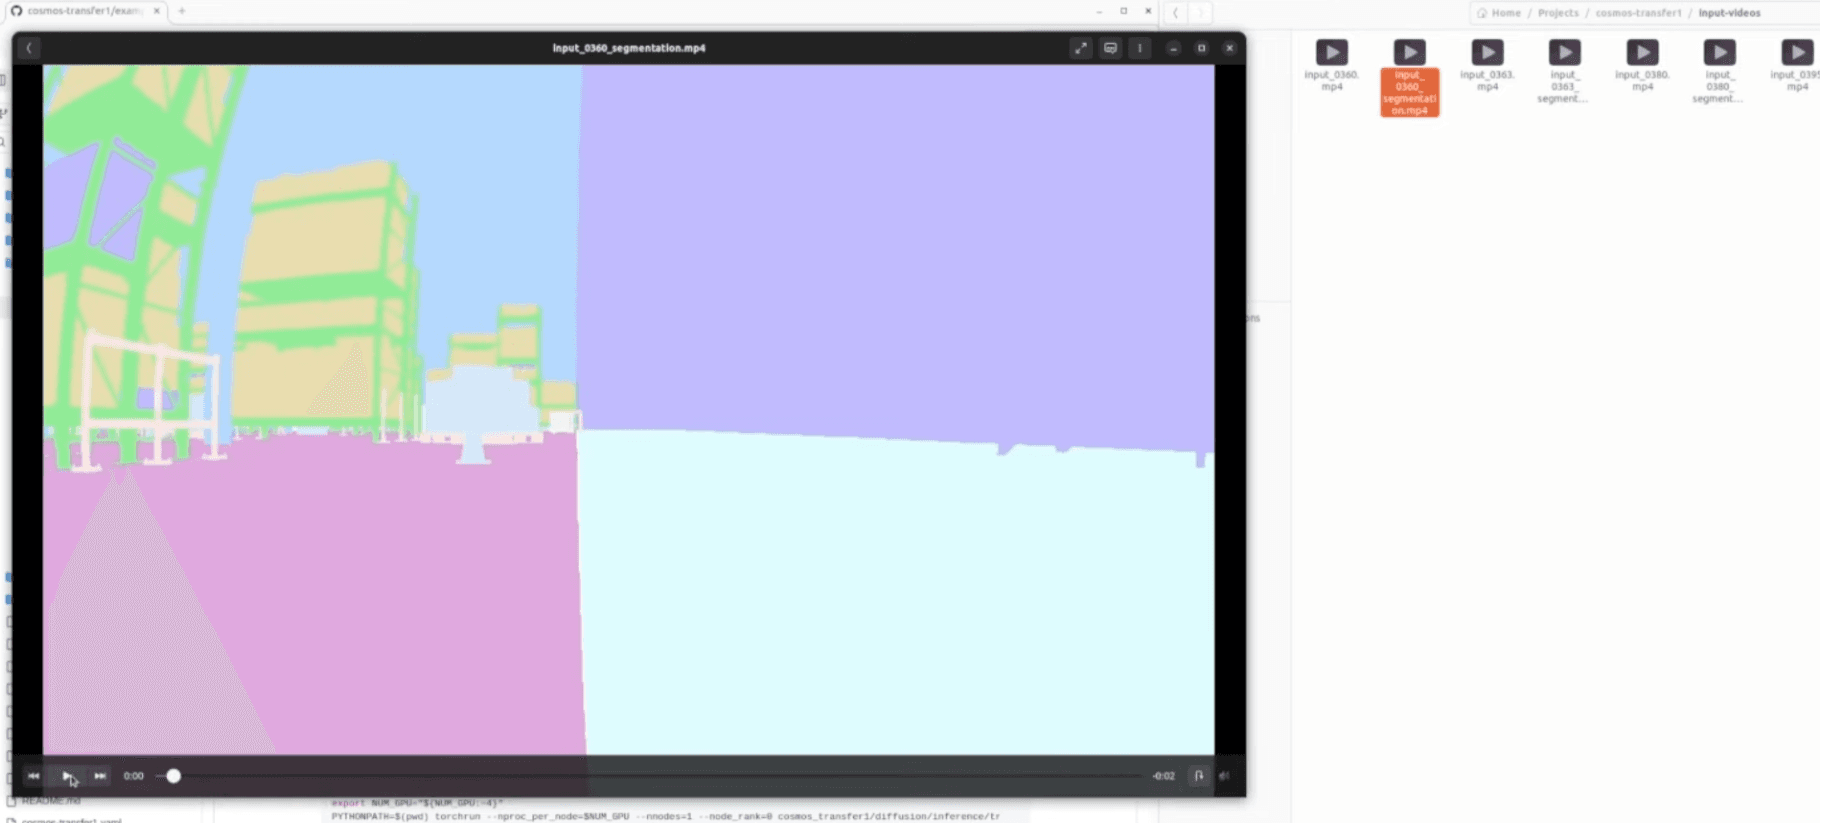Enter fullscreen mode in video player
This screenshot has height=823, width=1825.
pyautogui.click(x=1081, y=48)
